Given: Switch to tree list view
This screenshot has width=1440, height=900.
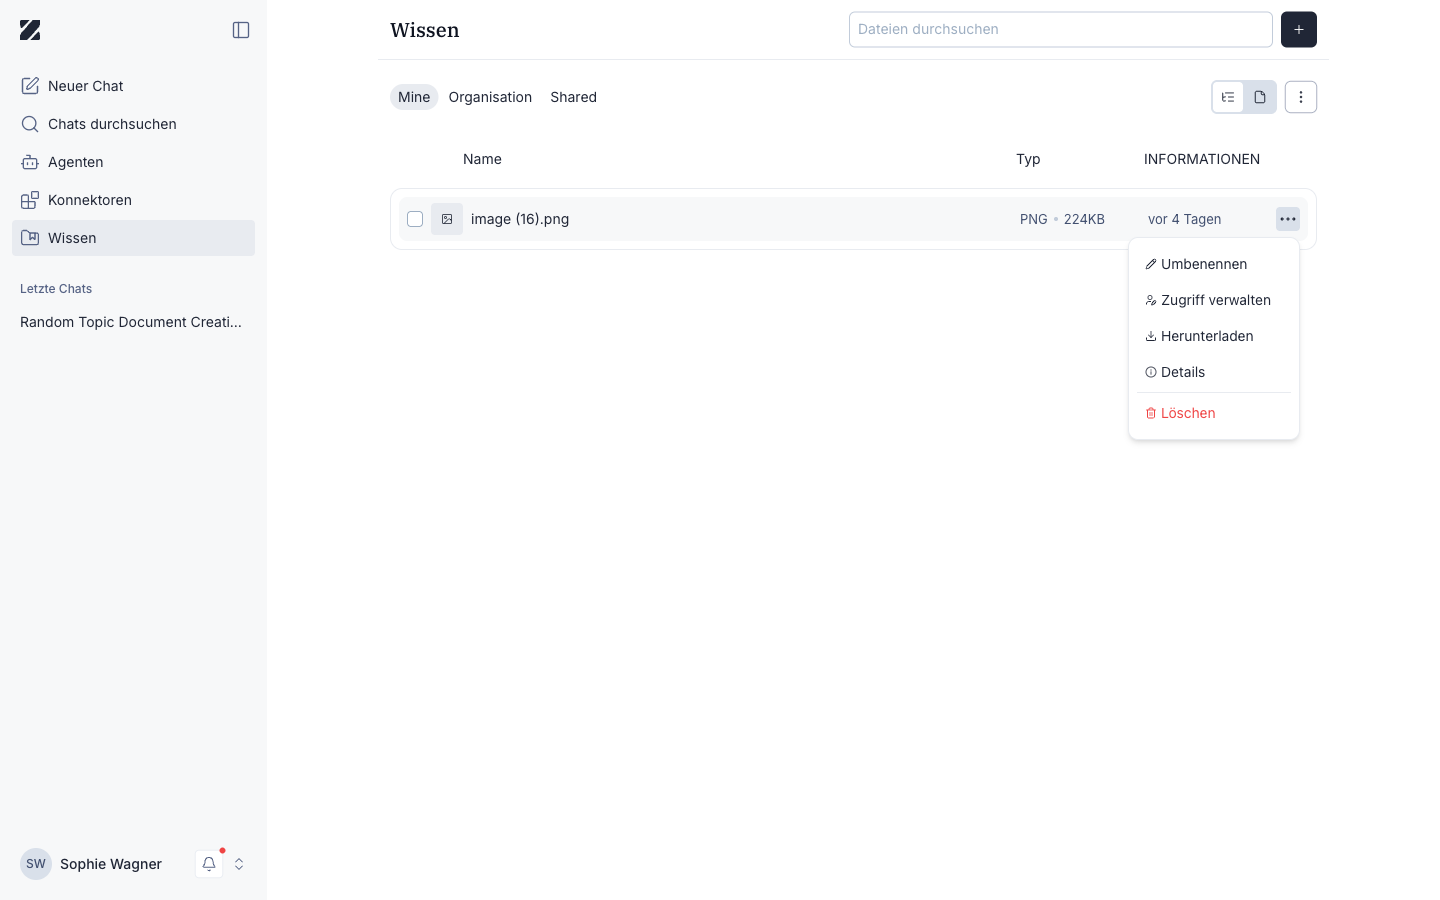Looking at the screenshot, I should [x=1228, y=97].
